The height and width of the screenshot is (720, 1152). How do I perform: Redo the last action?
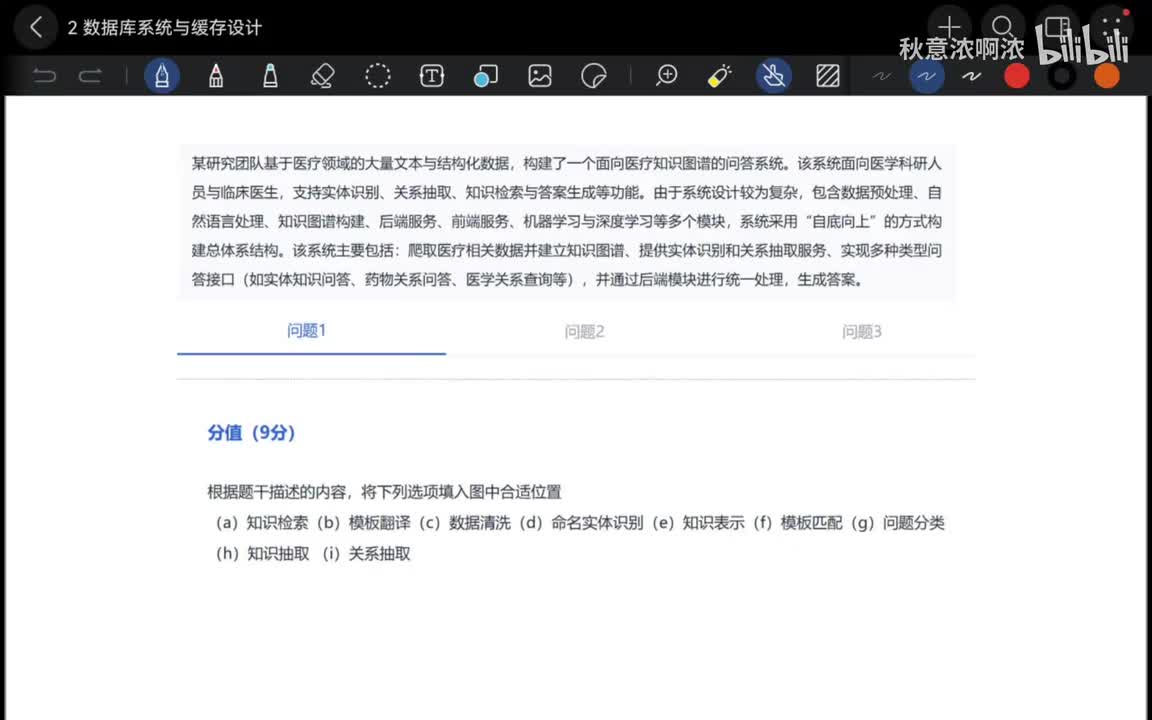90,76
